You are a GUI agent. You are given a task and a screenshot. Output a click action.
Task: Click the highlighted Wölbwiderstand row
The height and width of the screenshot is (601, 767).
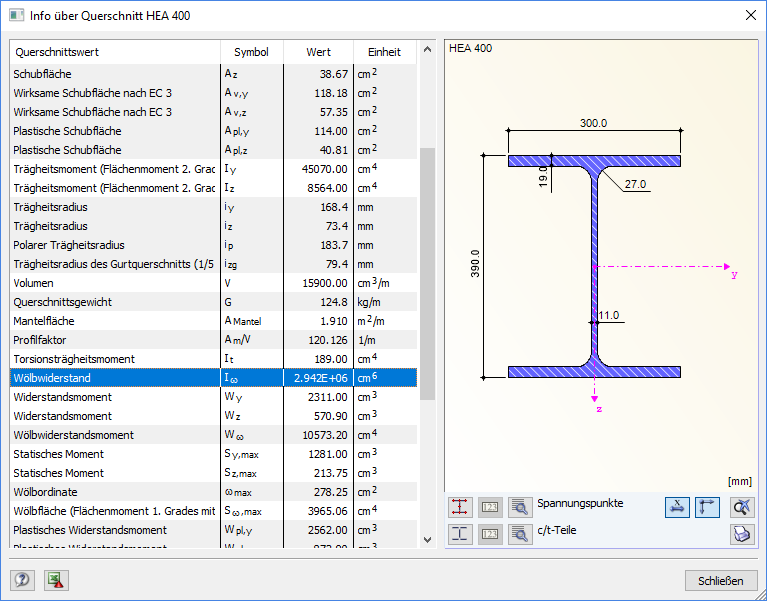(x=213, y=378)
